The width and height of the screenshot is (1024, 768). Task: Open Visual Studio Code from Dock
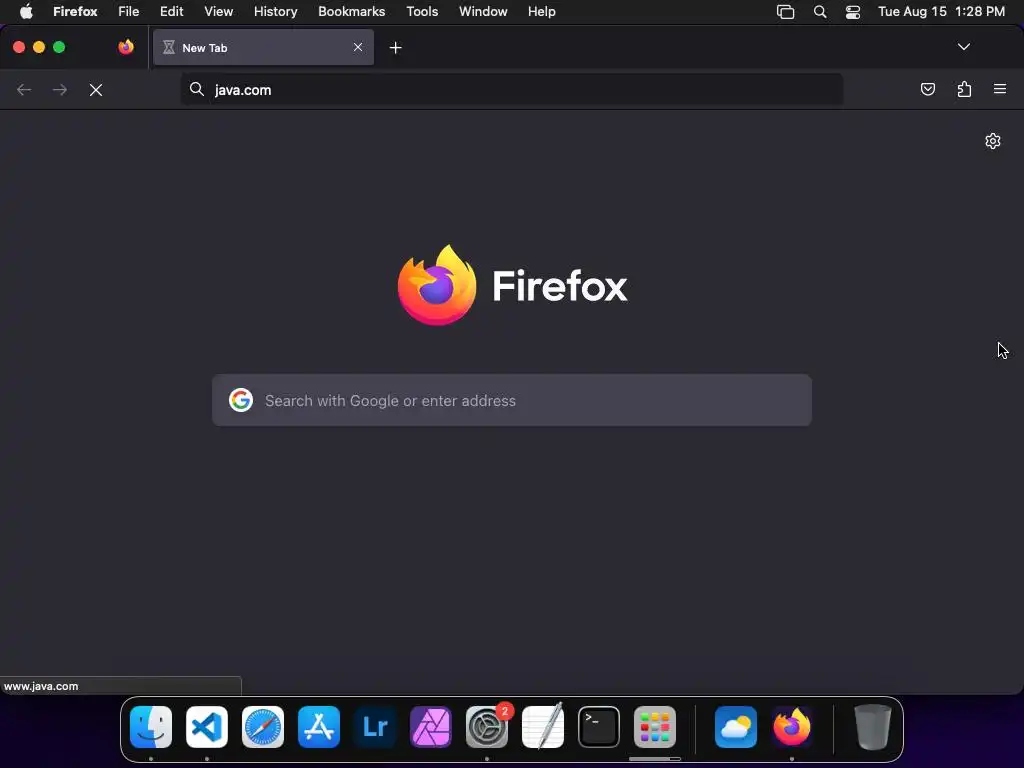[x=207, y=727]
